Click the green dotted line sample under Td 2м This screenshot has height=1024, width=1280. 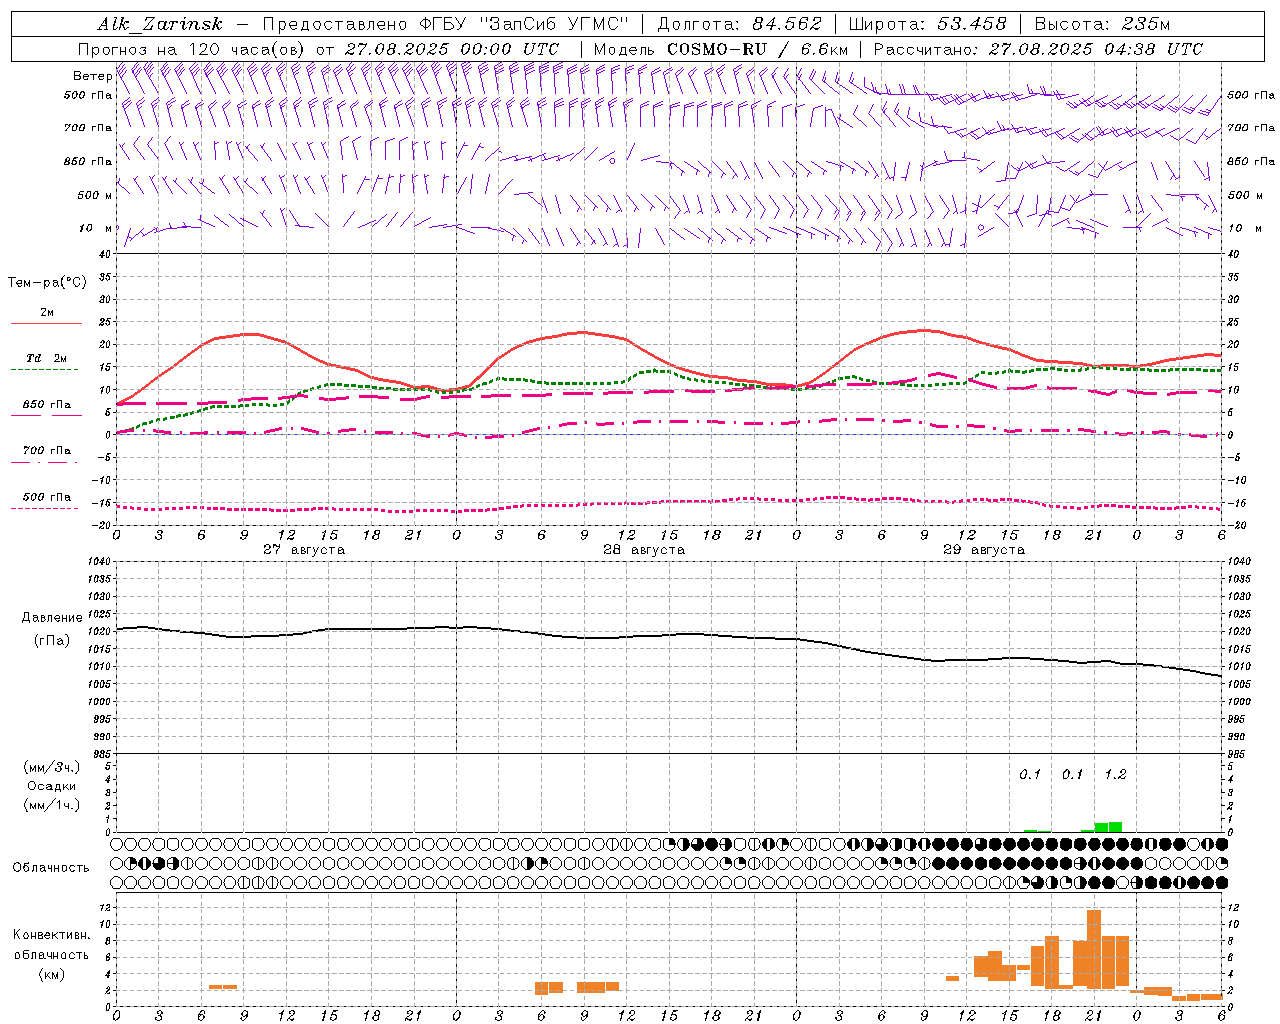45,369
